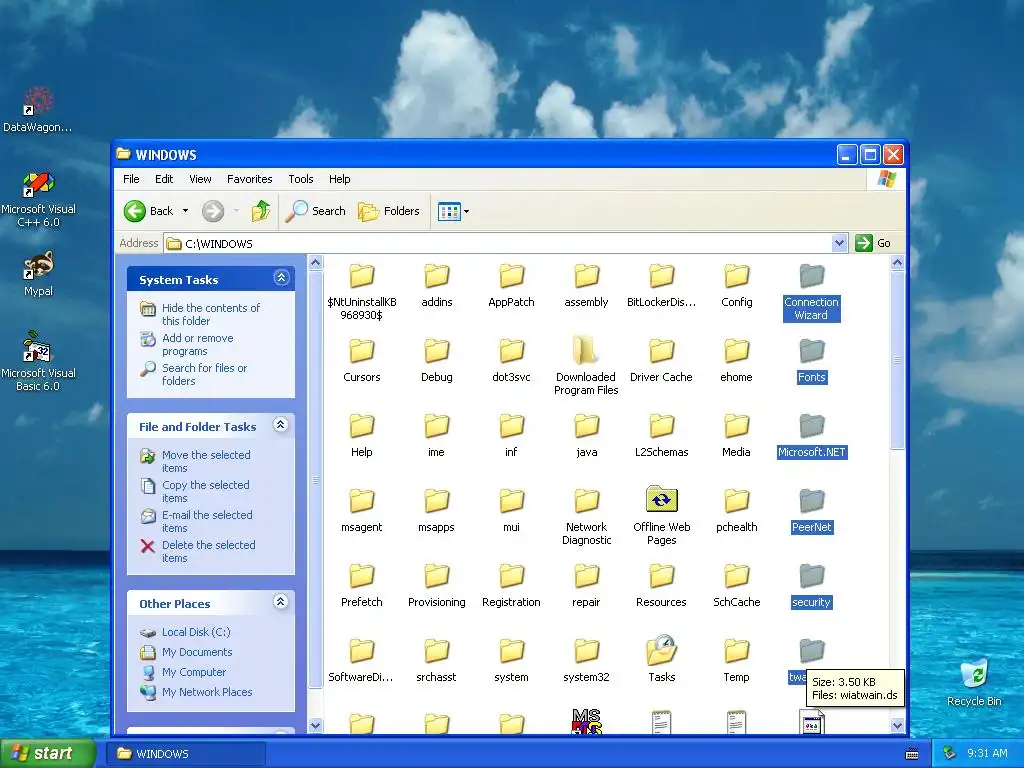Open the Help menu
Screen dimensions: 1024x768
point(339,179)
